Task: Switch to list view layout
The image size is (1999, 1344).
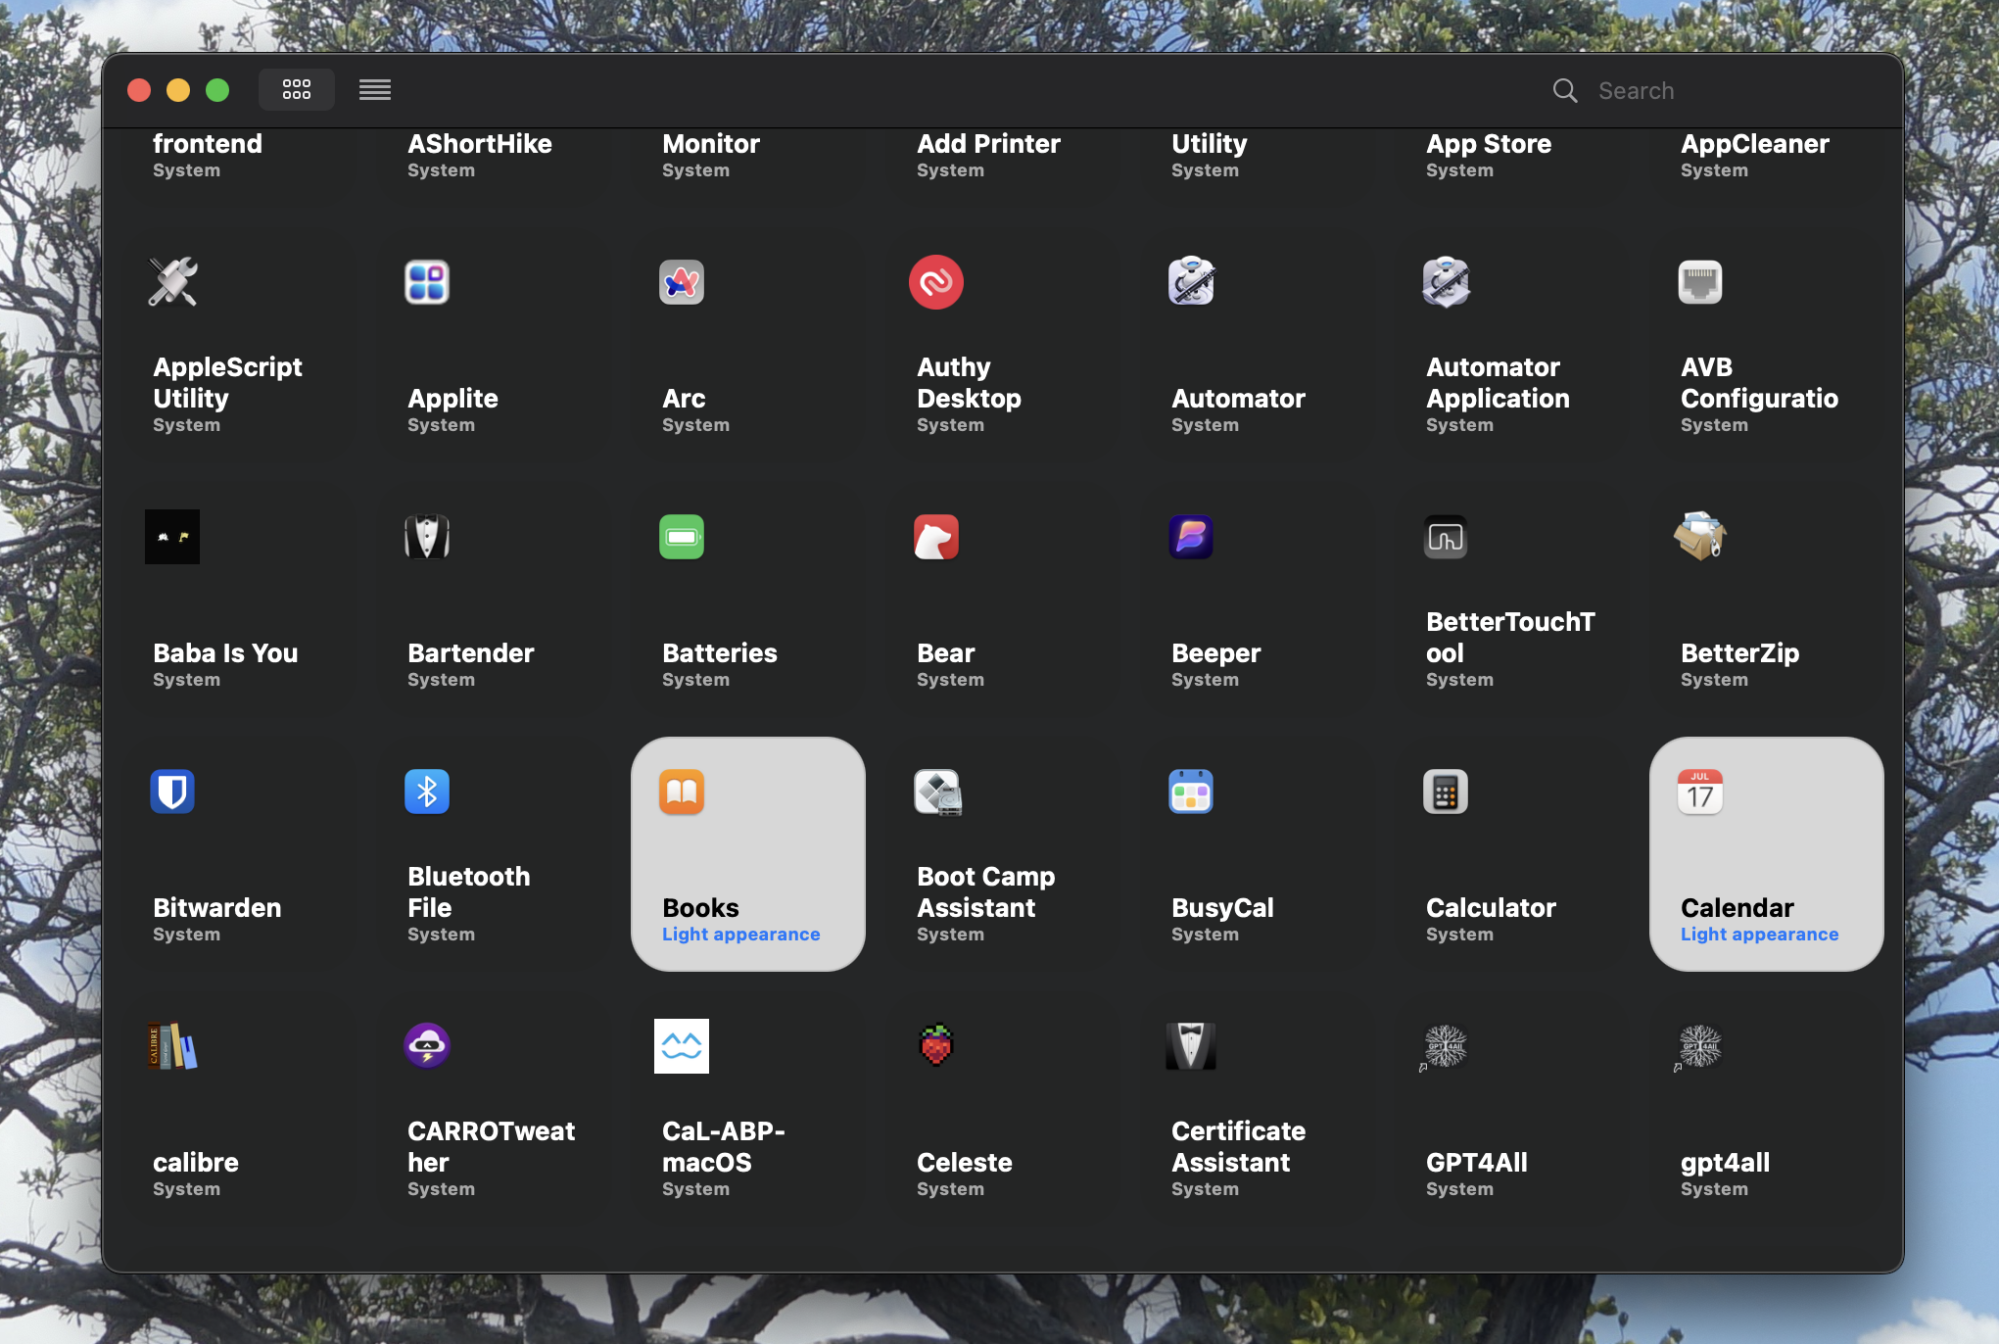Action: [x=375, y=90]
